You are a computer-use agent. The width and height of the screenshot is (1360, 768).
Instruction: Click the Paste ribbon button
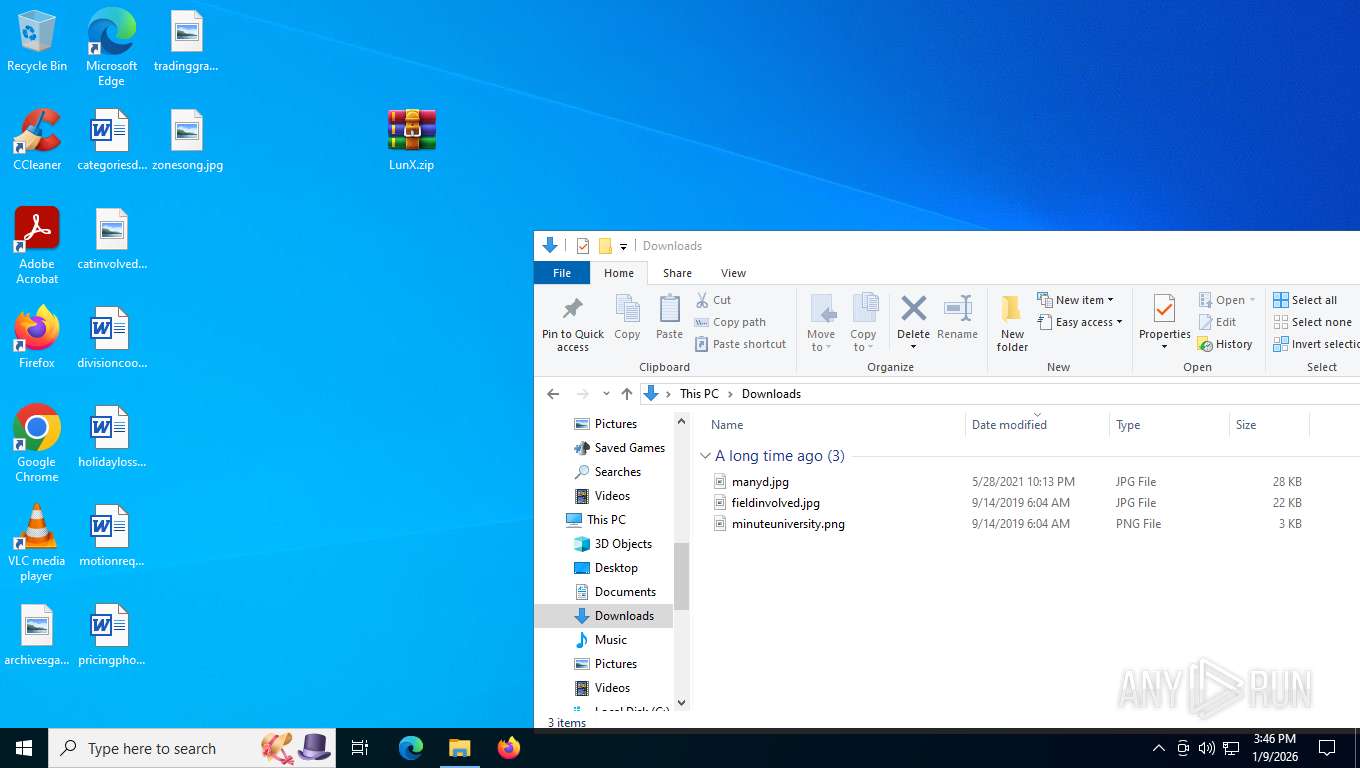point(669,318)
